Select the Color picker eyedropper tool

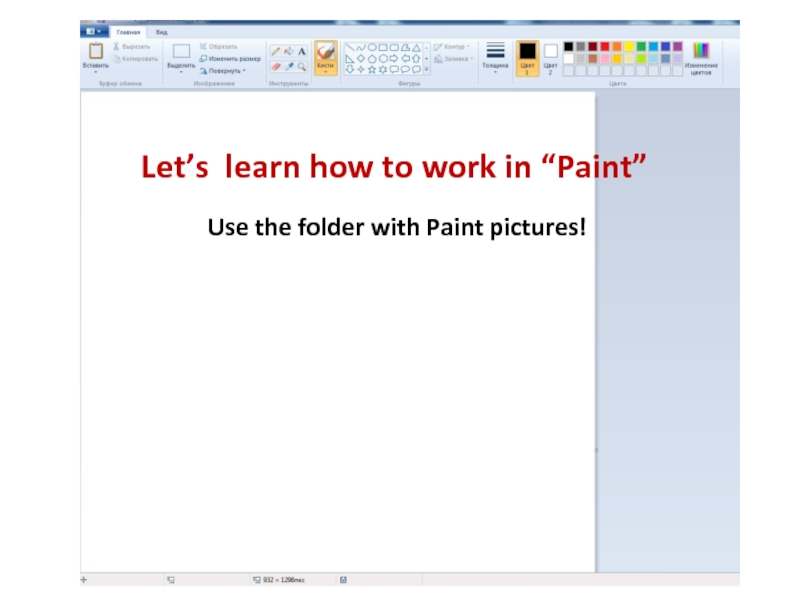(x=289, y=66)
